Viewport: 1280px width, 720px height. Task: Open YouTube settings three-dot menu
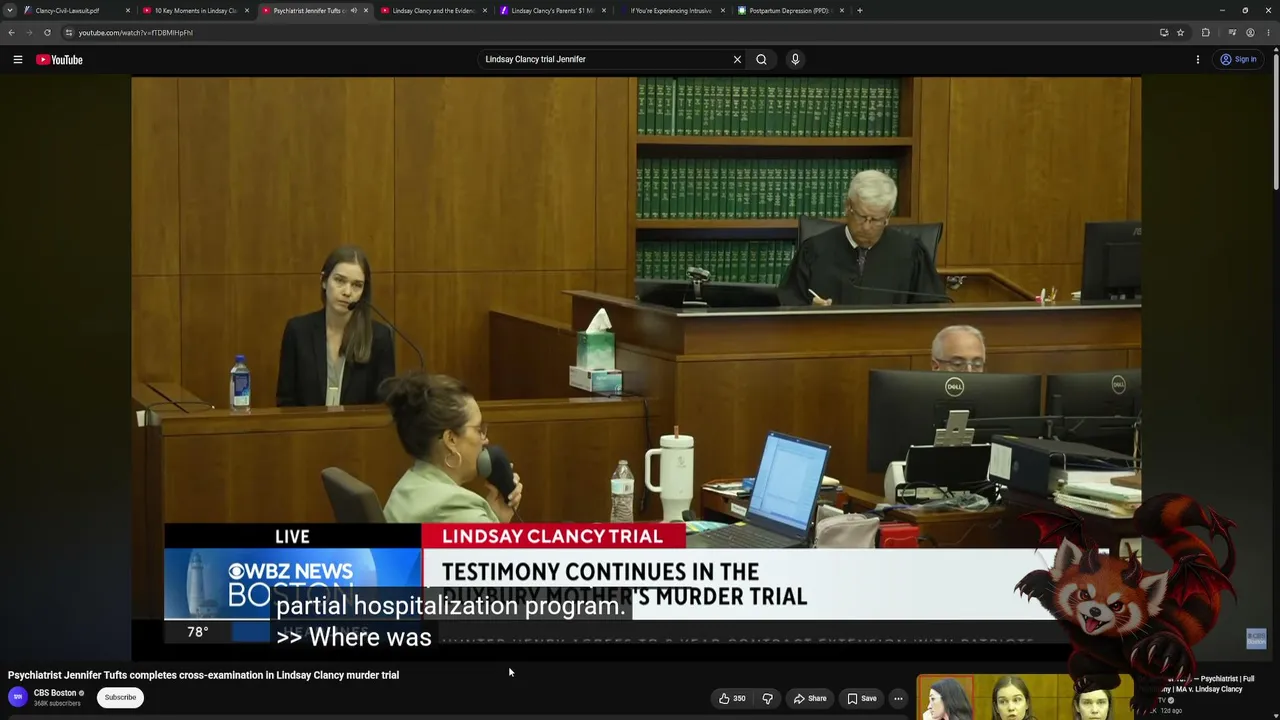point(1197,60)
